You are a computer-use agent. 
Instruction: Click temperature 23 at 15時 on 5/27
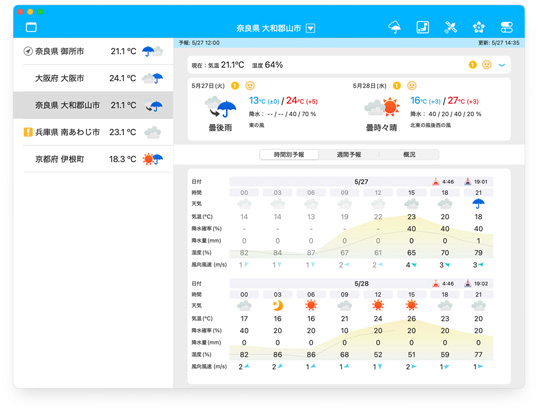click(x=411, y=217)
